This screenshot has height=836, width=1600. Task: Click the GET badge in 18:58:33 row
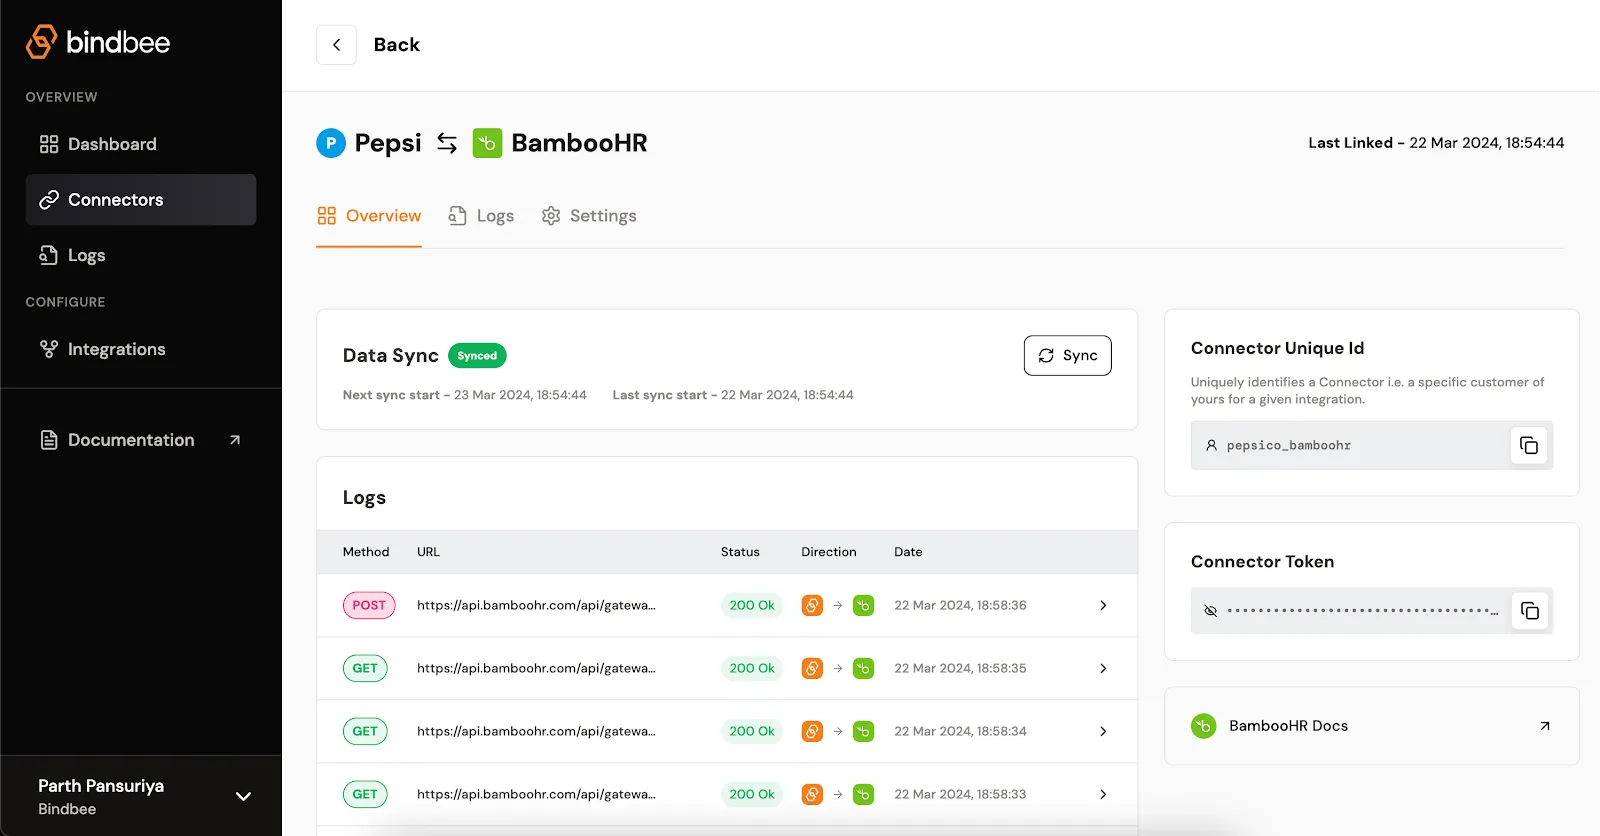coord(365,794)
